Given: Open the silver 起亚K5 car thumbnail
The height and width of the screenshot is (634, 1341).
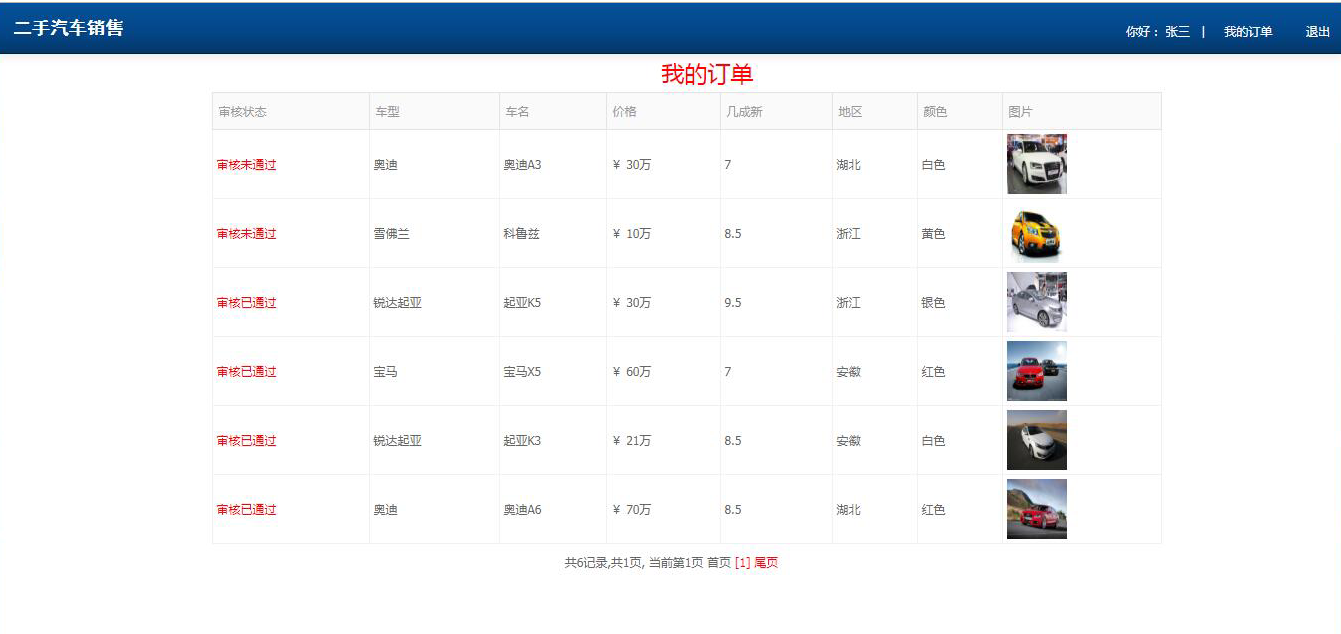Looking at the screenshot, I should (1037, 302).
